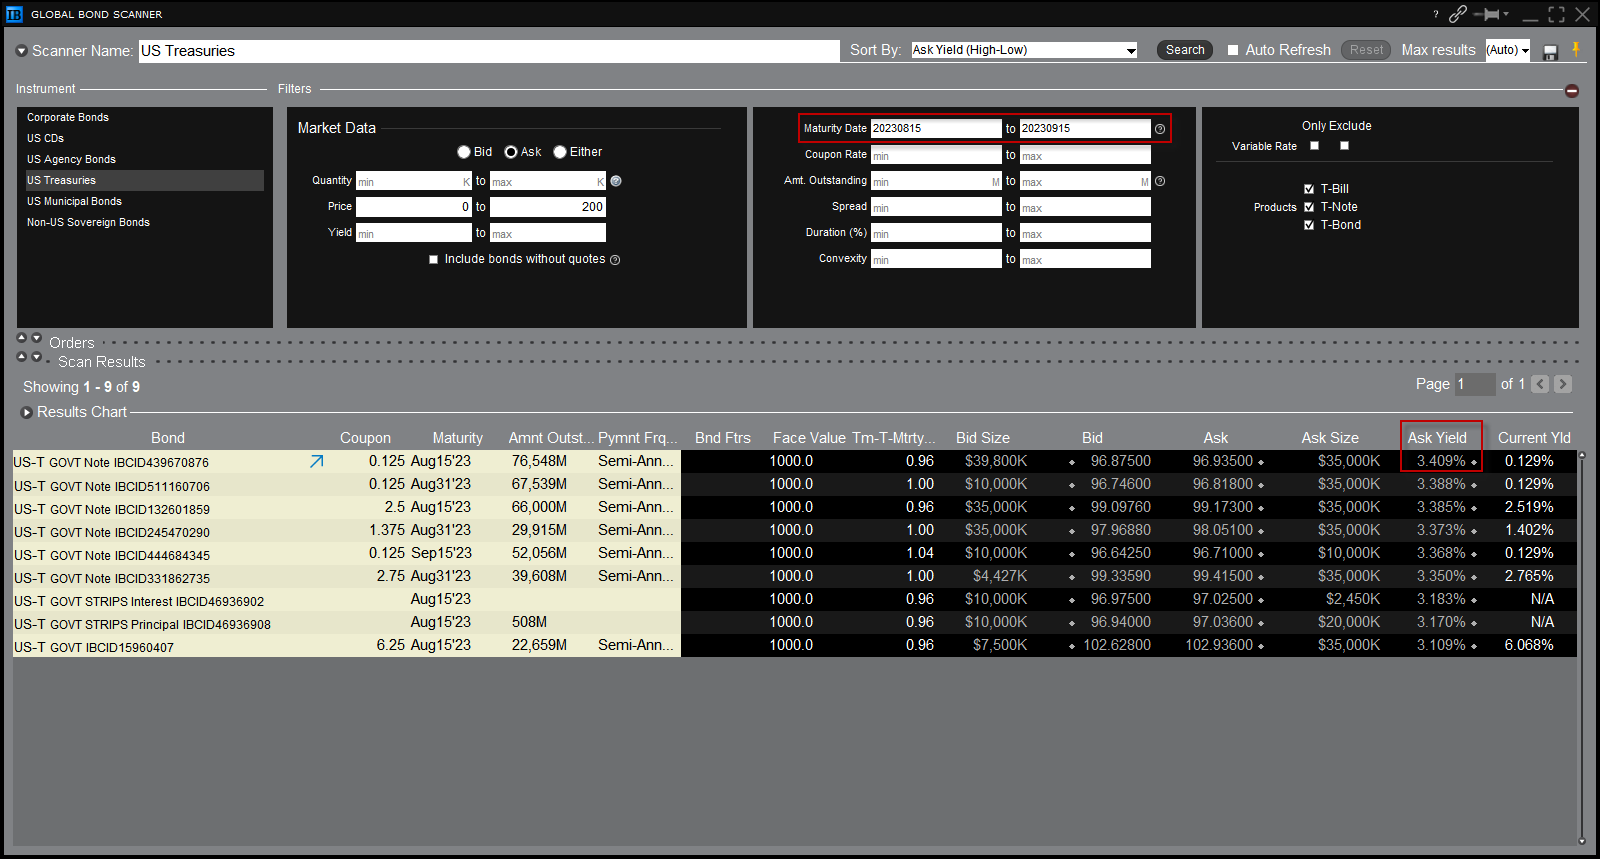
Task: Click the Page number input field
Action: coord(1475,384)
